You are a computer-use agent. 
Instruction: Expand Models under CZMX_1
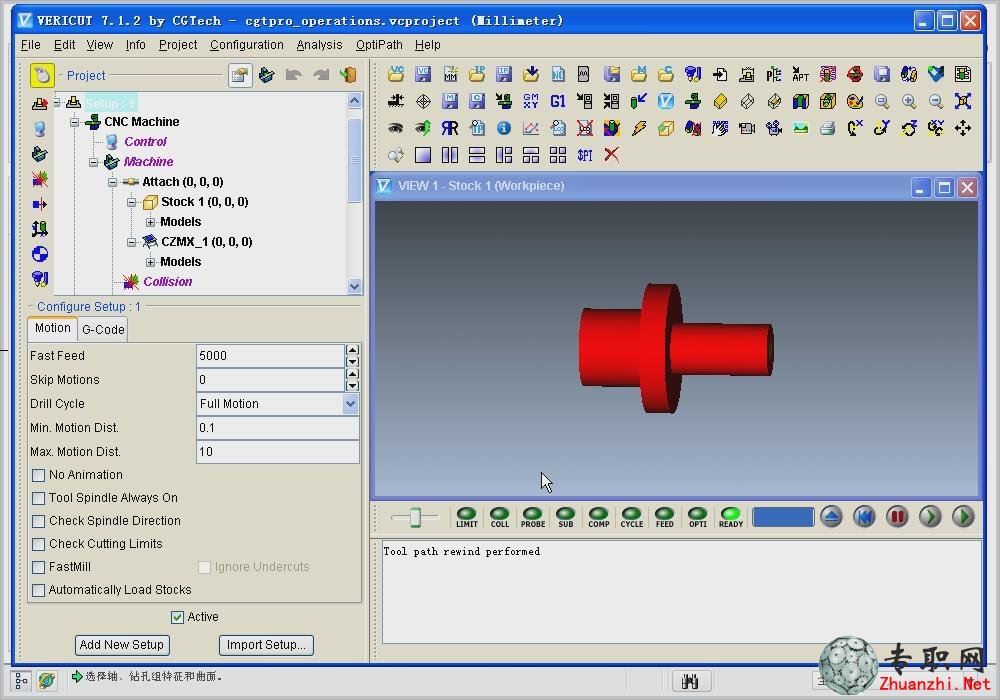coord(151,262)
